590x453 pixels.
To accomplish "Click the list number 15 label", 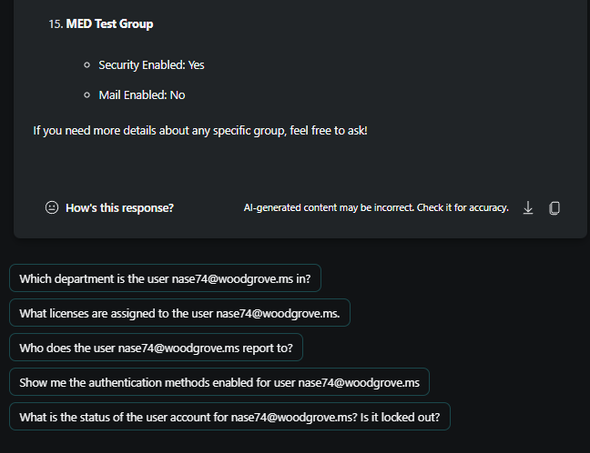I will coord(56,24).
